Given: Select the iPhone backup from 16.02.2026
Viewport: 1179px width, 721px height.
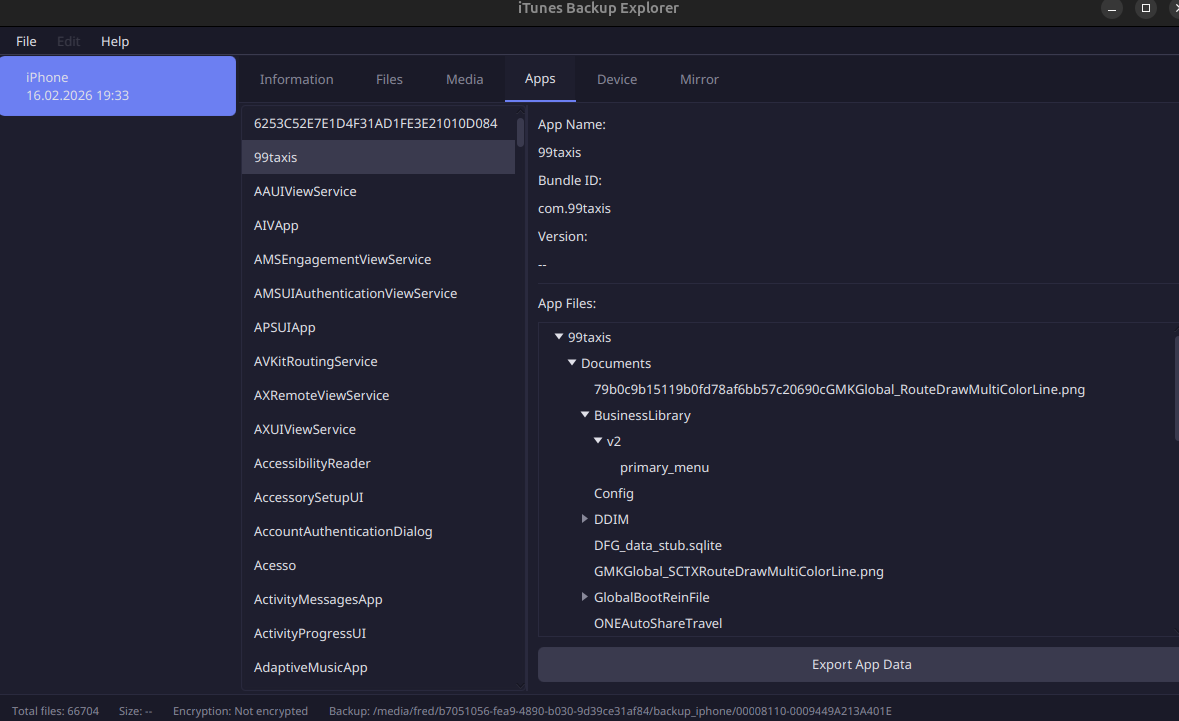Looking at the screenshot, I should point(118,86).
